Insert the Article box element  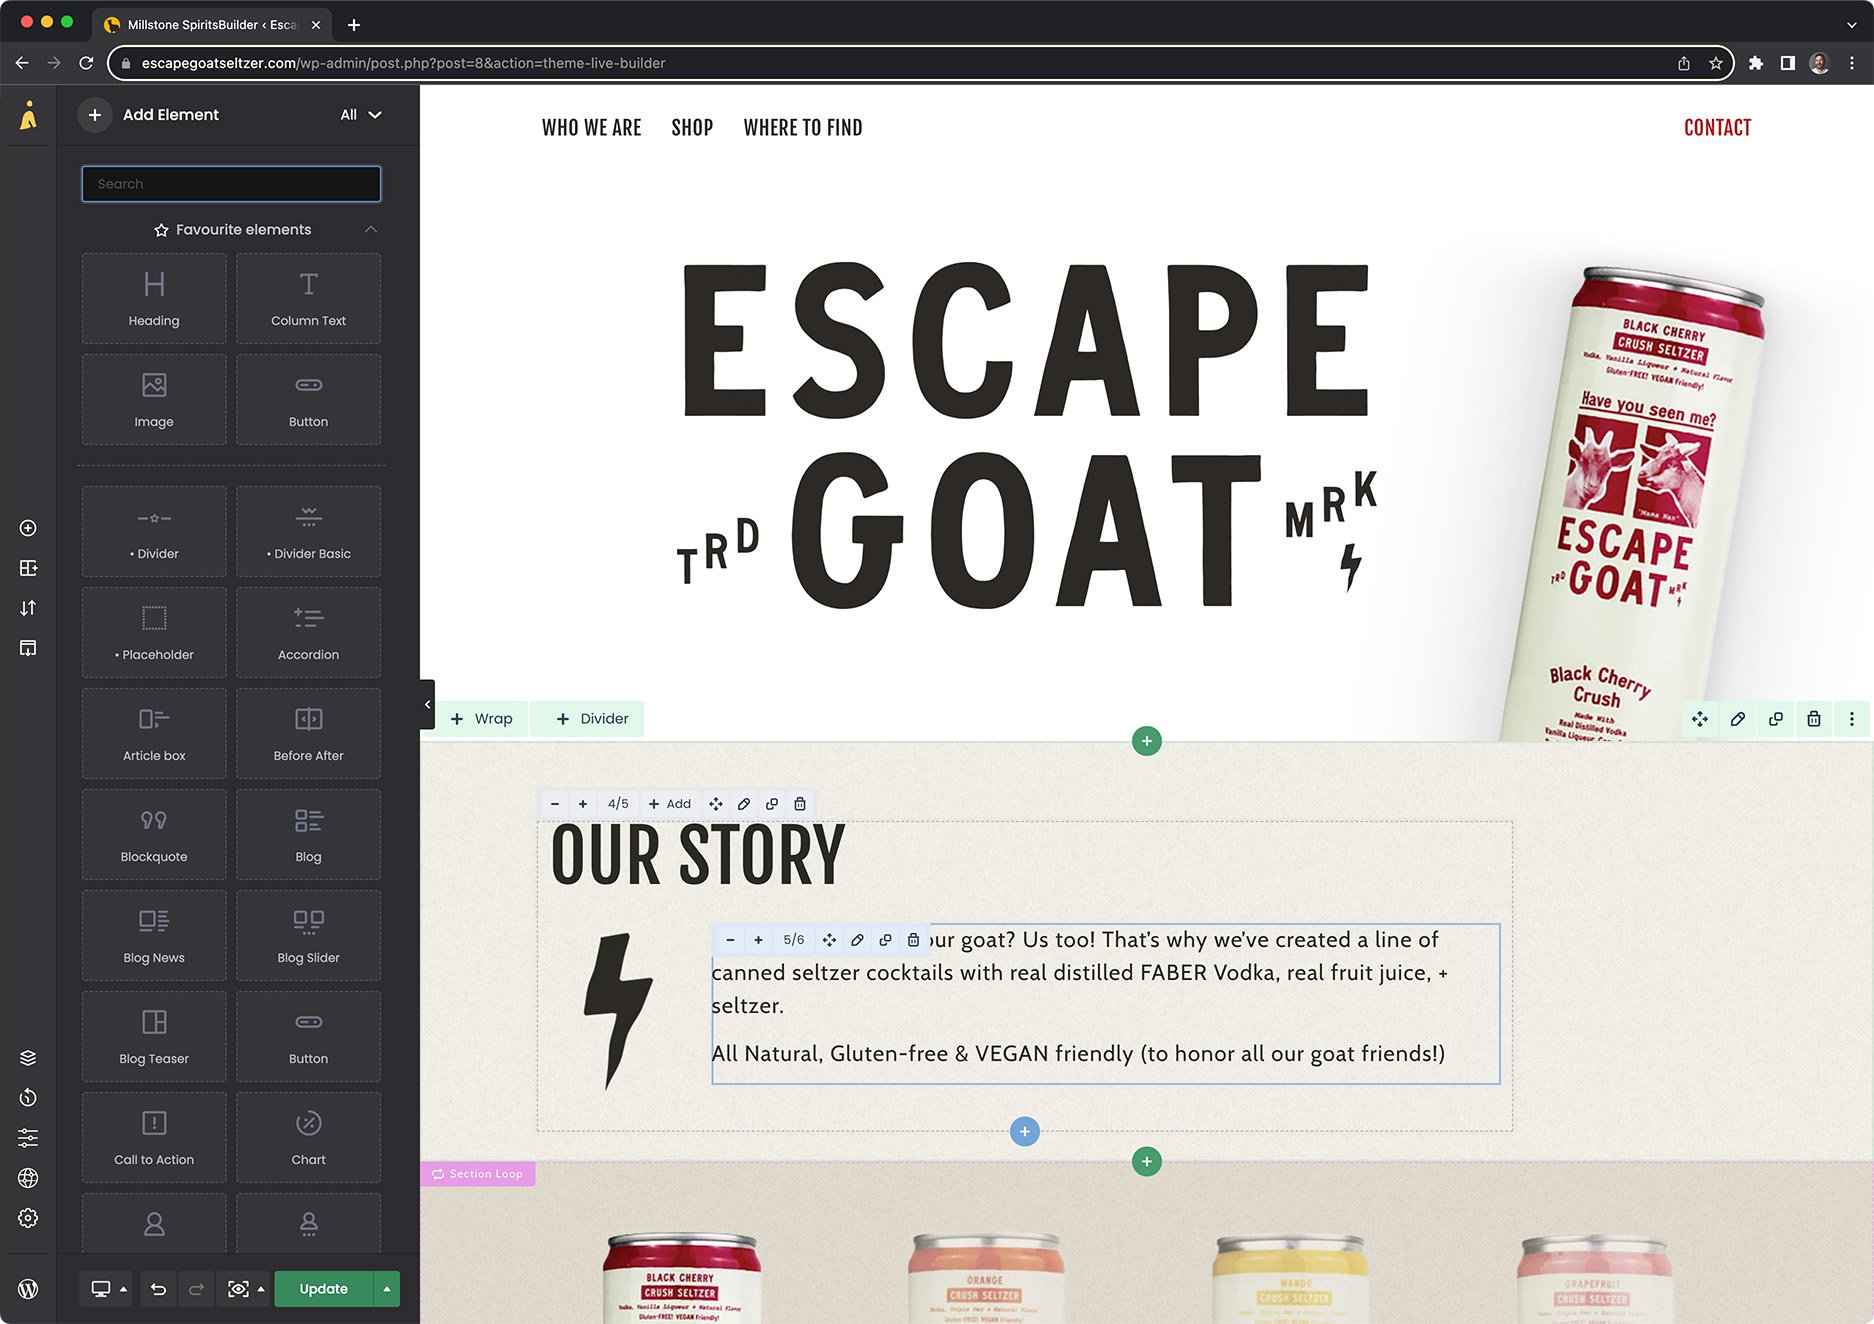tap(154, 733)
